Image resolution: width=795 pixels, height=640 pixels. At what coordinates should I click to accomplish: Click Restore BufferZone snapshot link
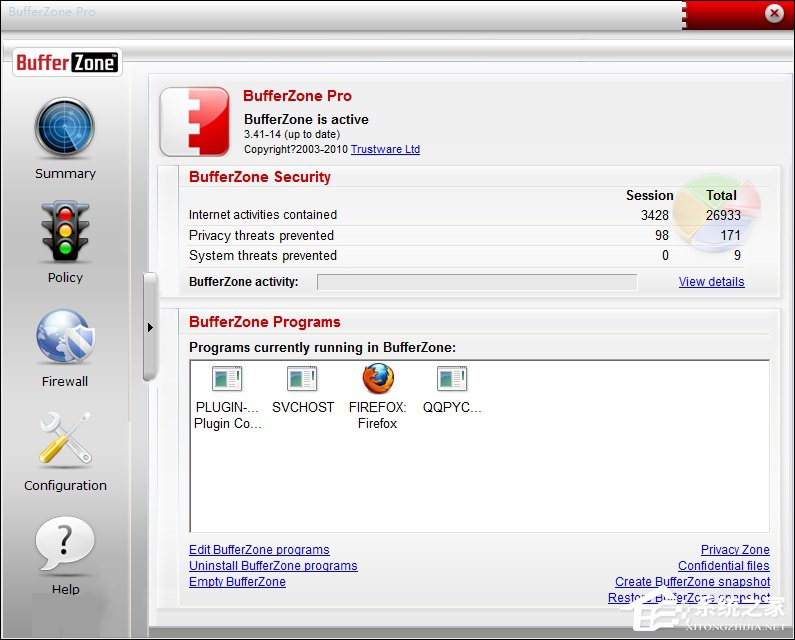tap(689, 598)
